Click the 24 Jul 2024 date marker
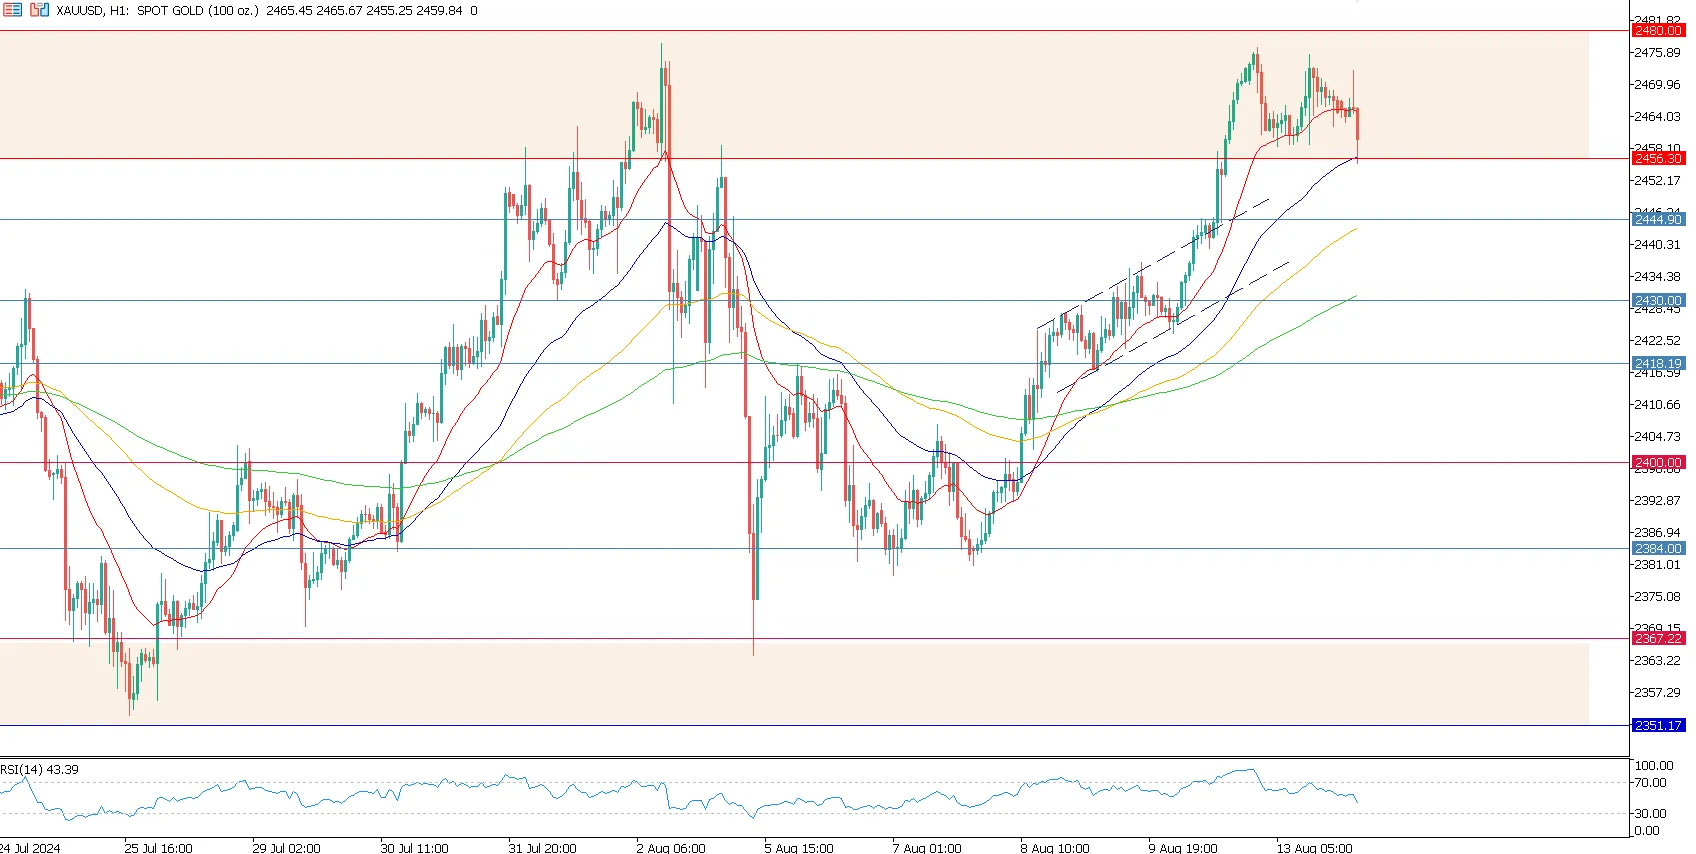 coord(30,848)
